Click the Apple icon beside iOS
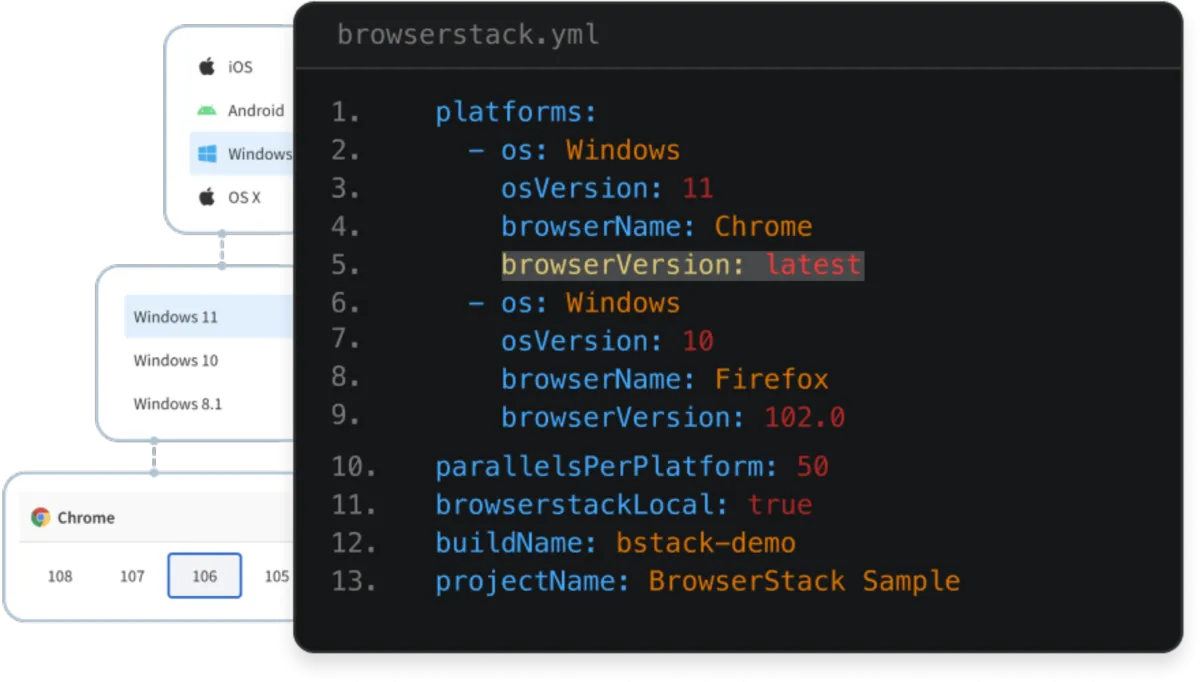The height and width of the screenshot is (682, 1200). [x=207, y=67]
